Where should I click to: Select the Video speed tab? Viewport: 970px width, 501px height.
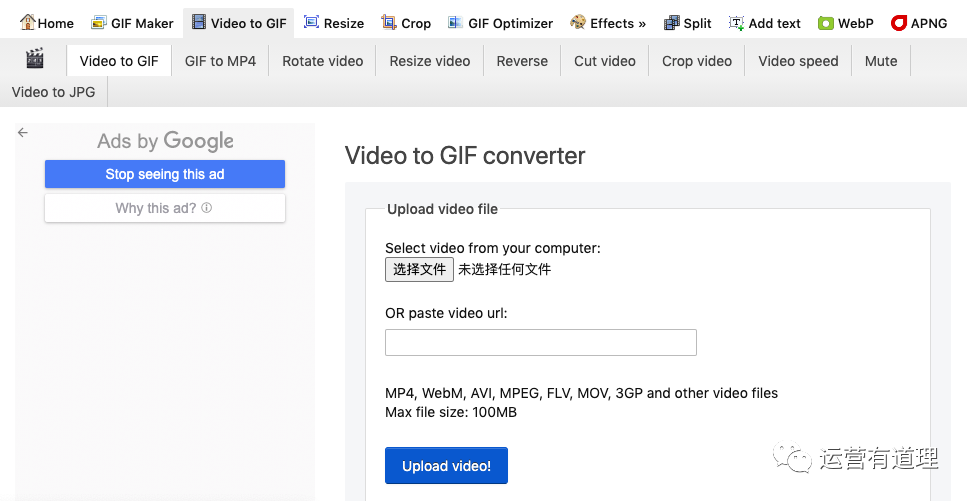tap(798, 61)
